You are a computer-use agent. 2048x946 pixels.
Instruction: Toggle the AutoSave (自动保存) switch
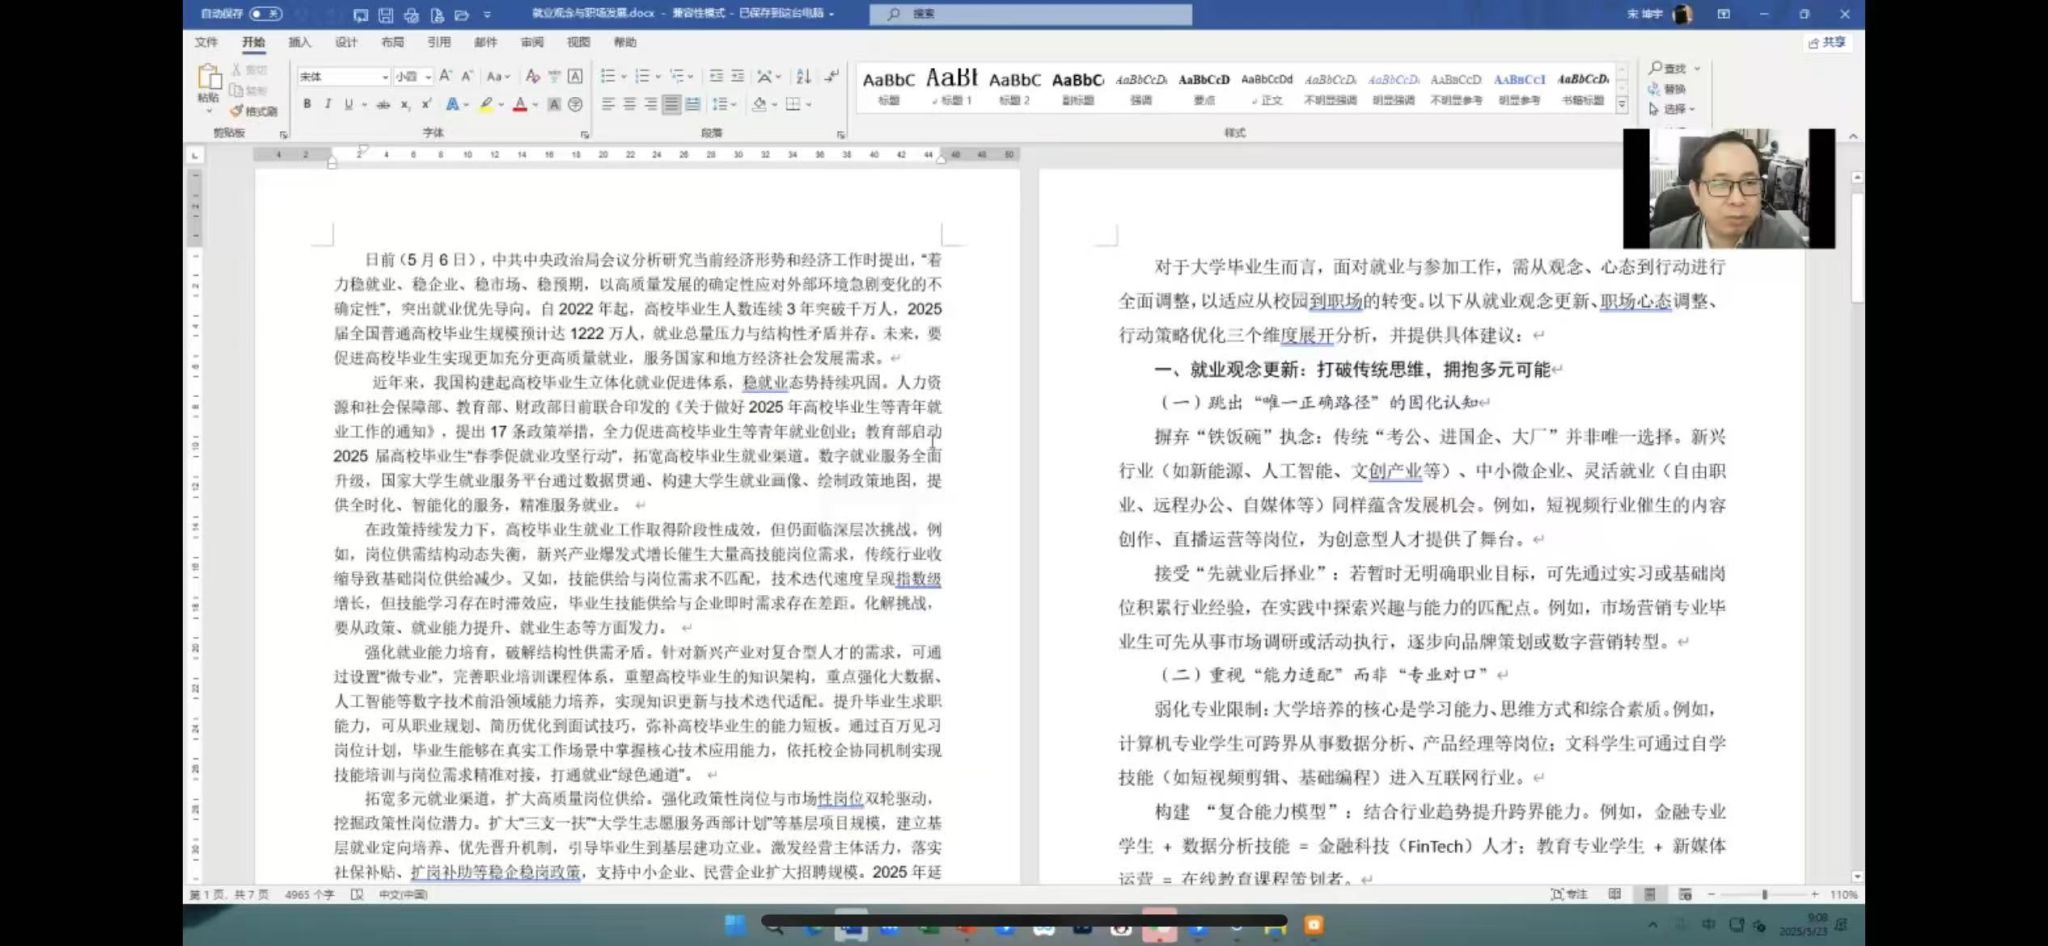(x=265, y=14)
